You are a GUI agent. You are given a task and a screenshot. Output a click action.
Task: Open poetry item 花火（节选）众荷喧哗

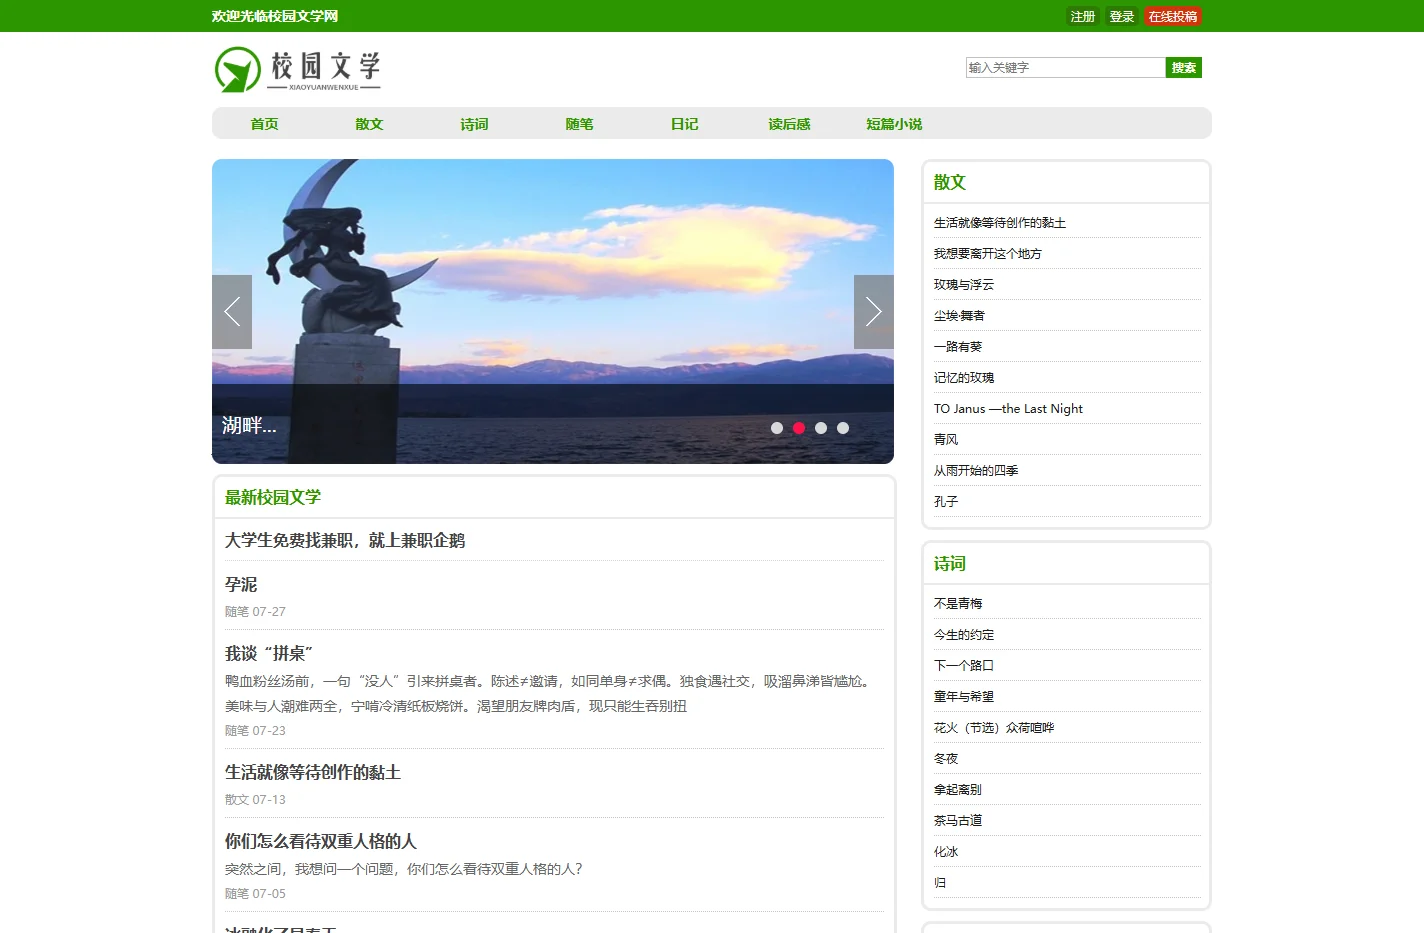(994, 728)
